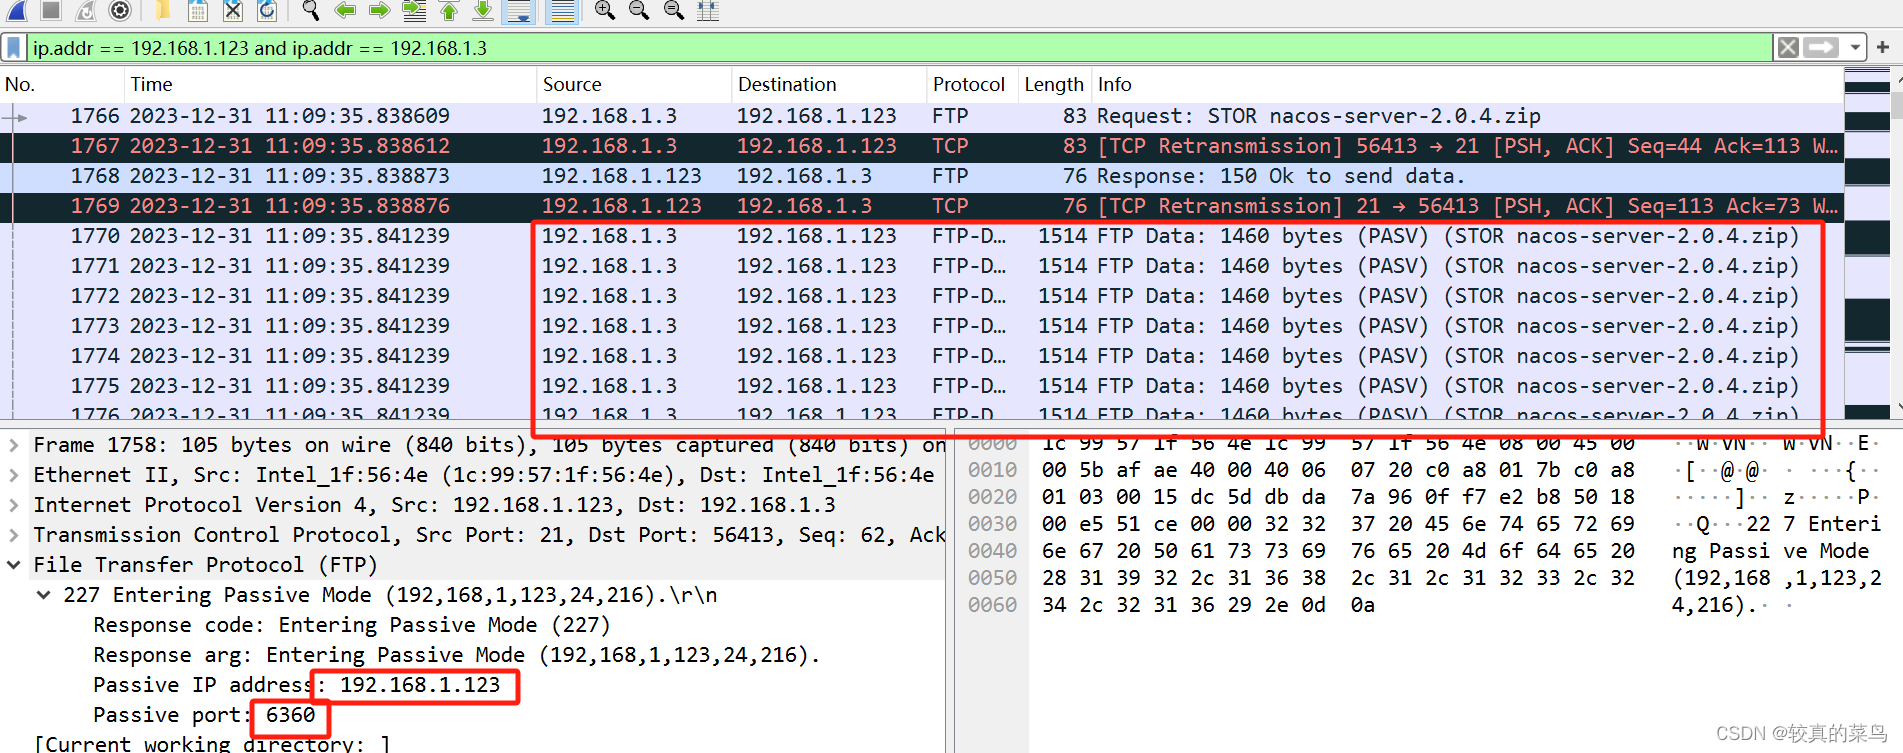1903x753 pixels.
Task: Apply the display filter arrow
Action: tap(1821, 47)
